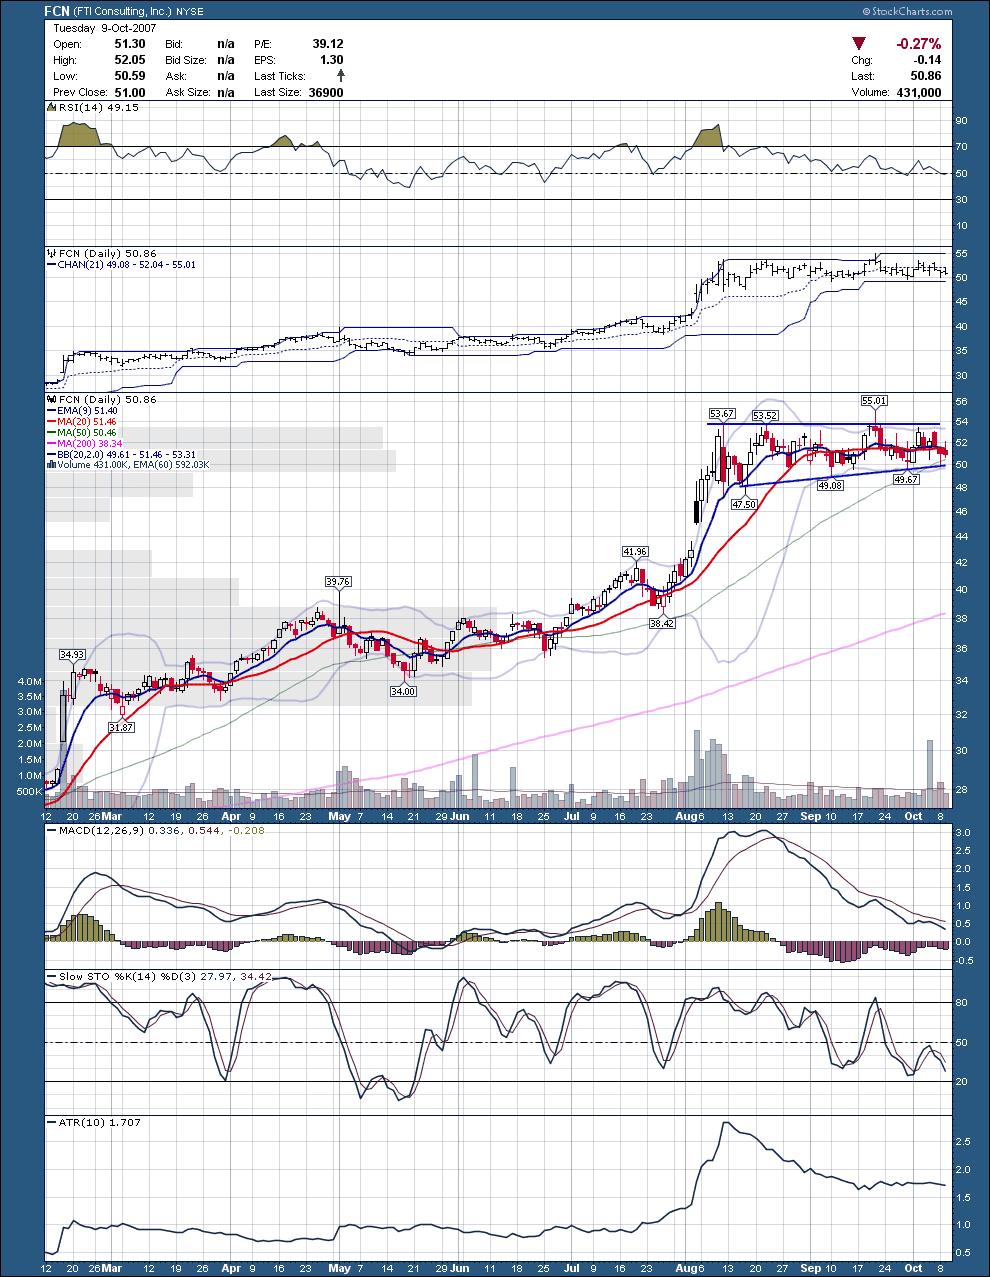Select the MA(20) red legend marker
The image size is (990, 1277).
pyautogui.click(x=52, y=422)
